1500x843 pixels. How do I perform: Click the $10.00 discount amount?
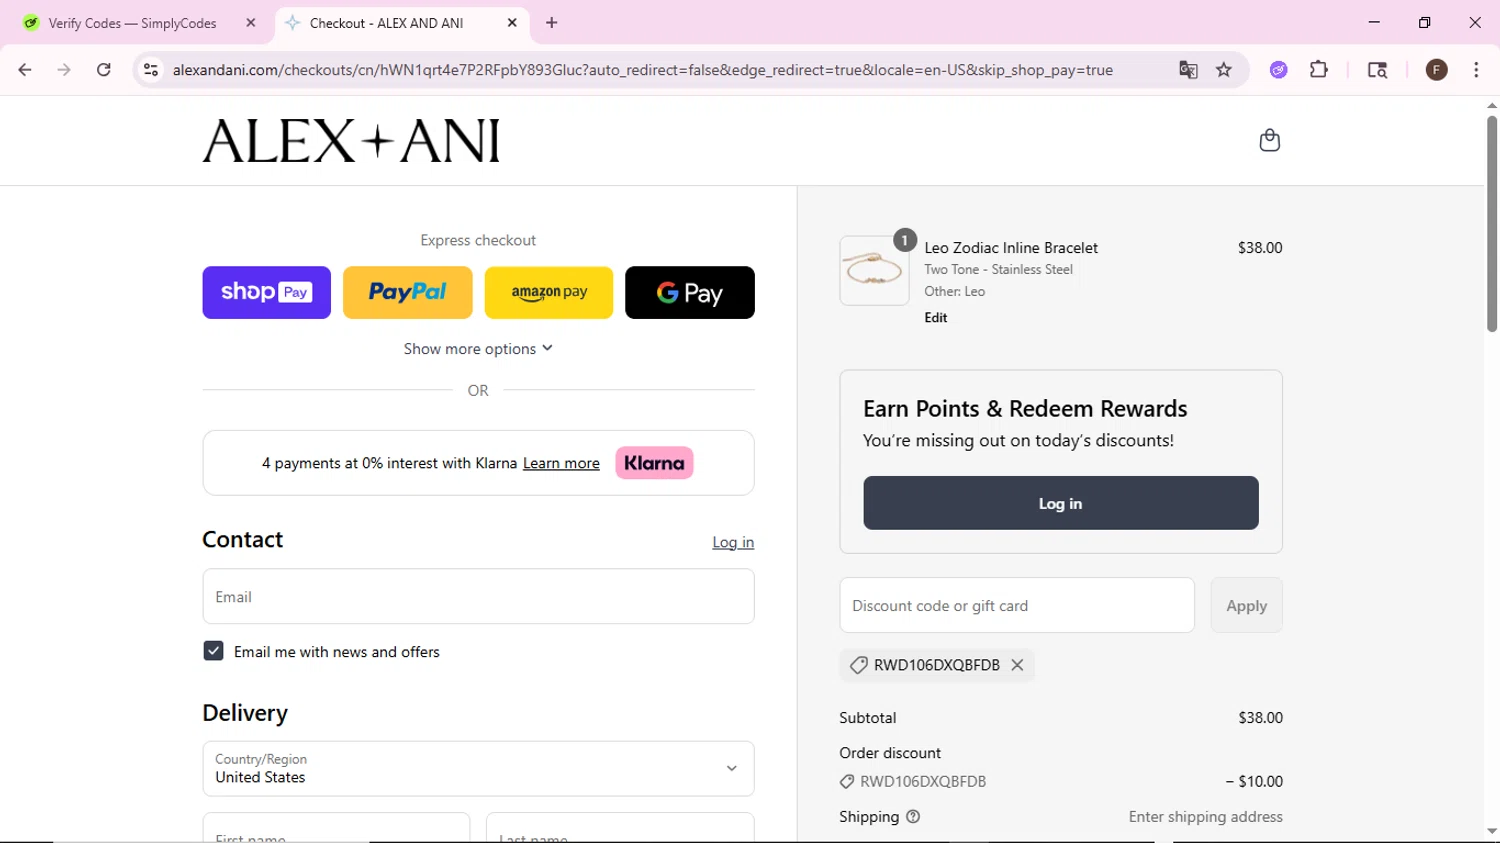point(1254,782)
